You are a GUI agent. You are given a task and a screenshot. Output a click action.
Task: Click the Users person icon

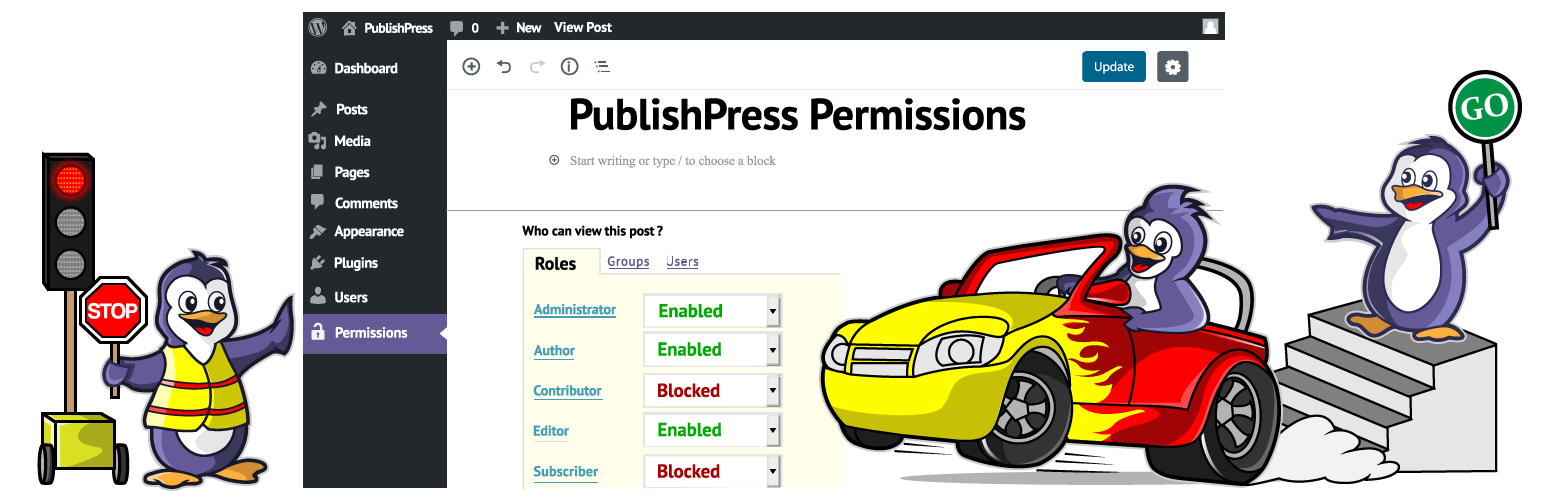pyautogui.click(x=318, y=296)
